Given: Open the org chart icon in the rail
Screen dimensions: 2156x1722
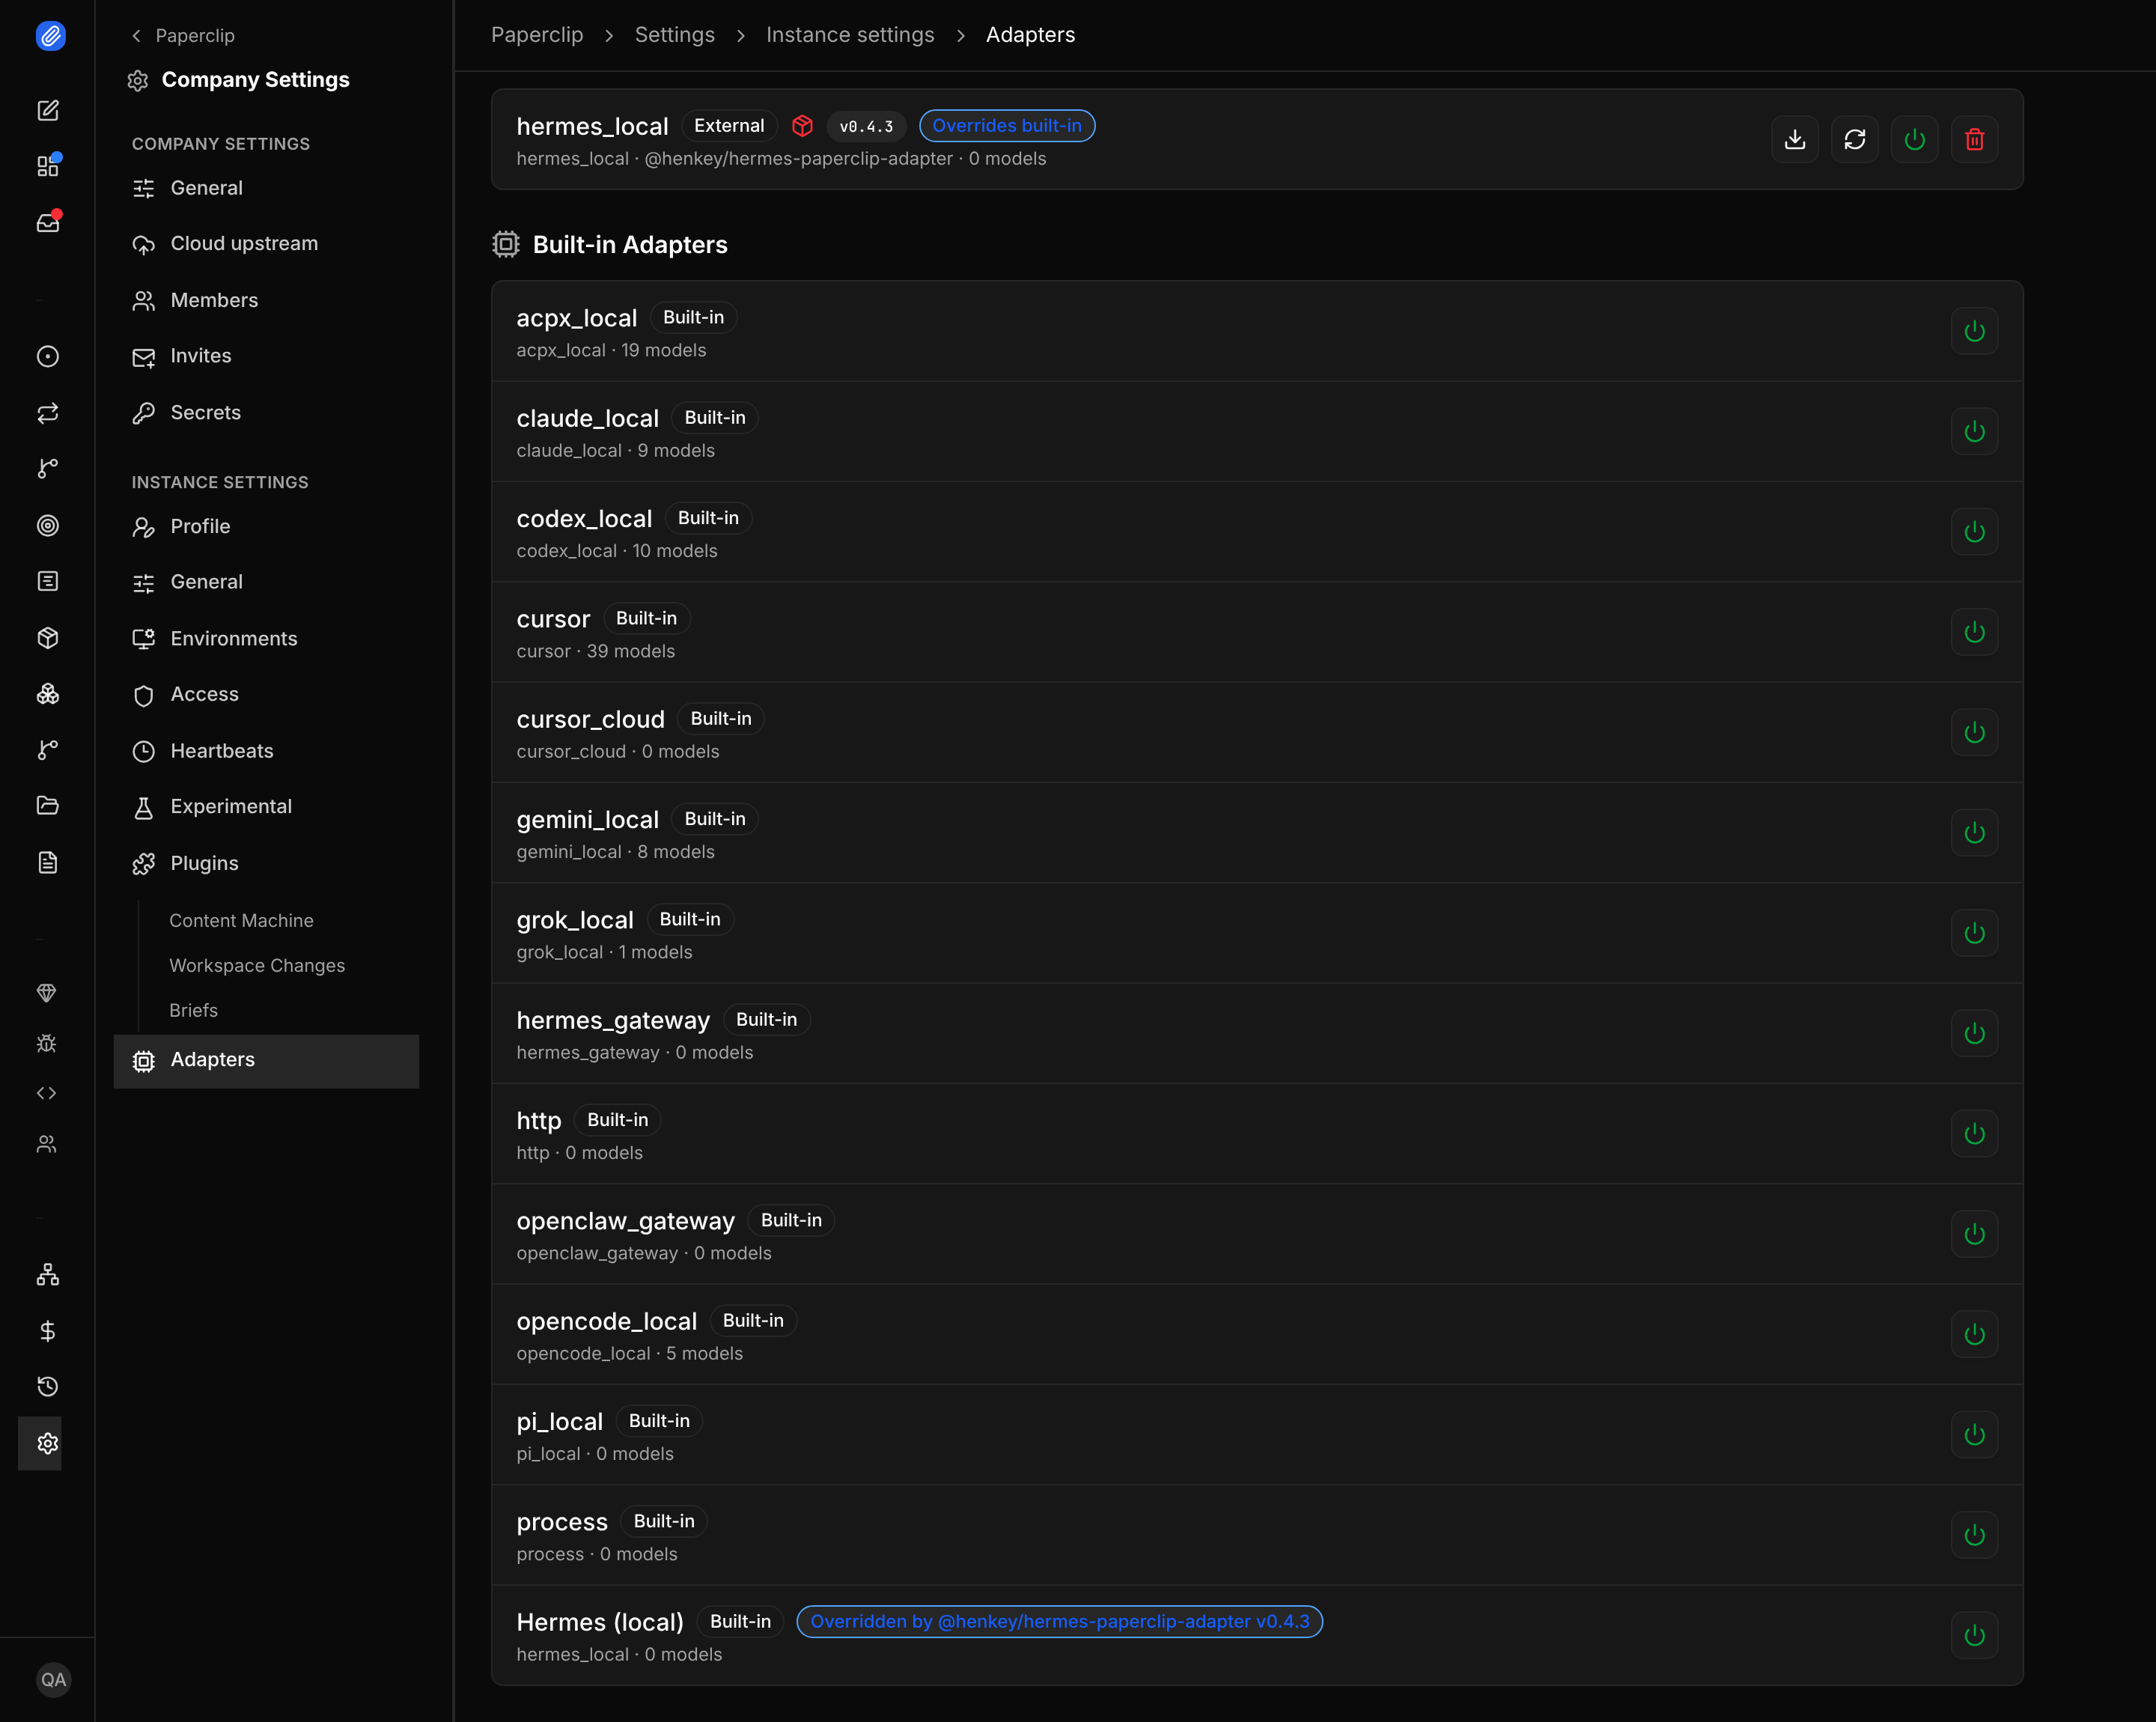Looking at the screenshot, I should [x=48, y=1274].
